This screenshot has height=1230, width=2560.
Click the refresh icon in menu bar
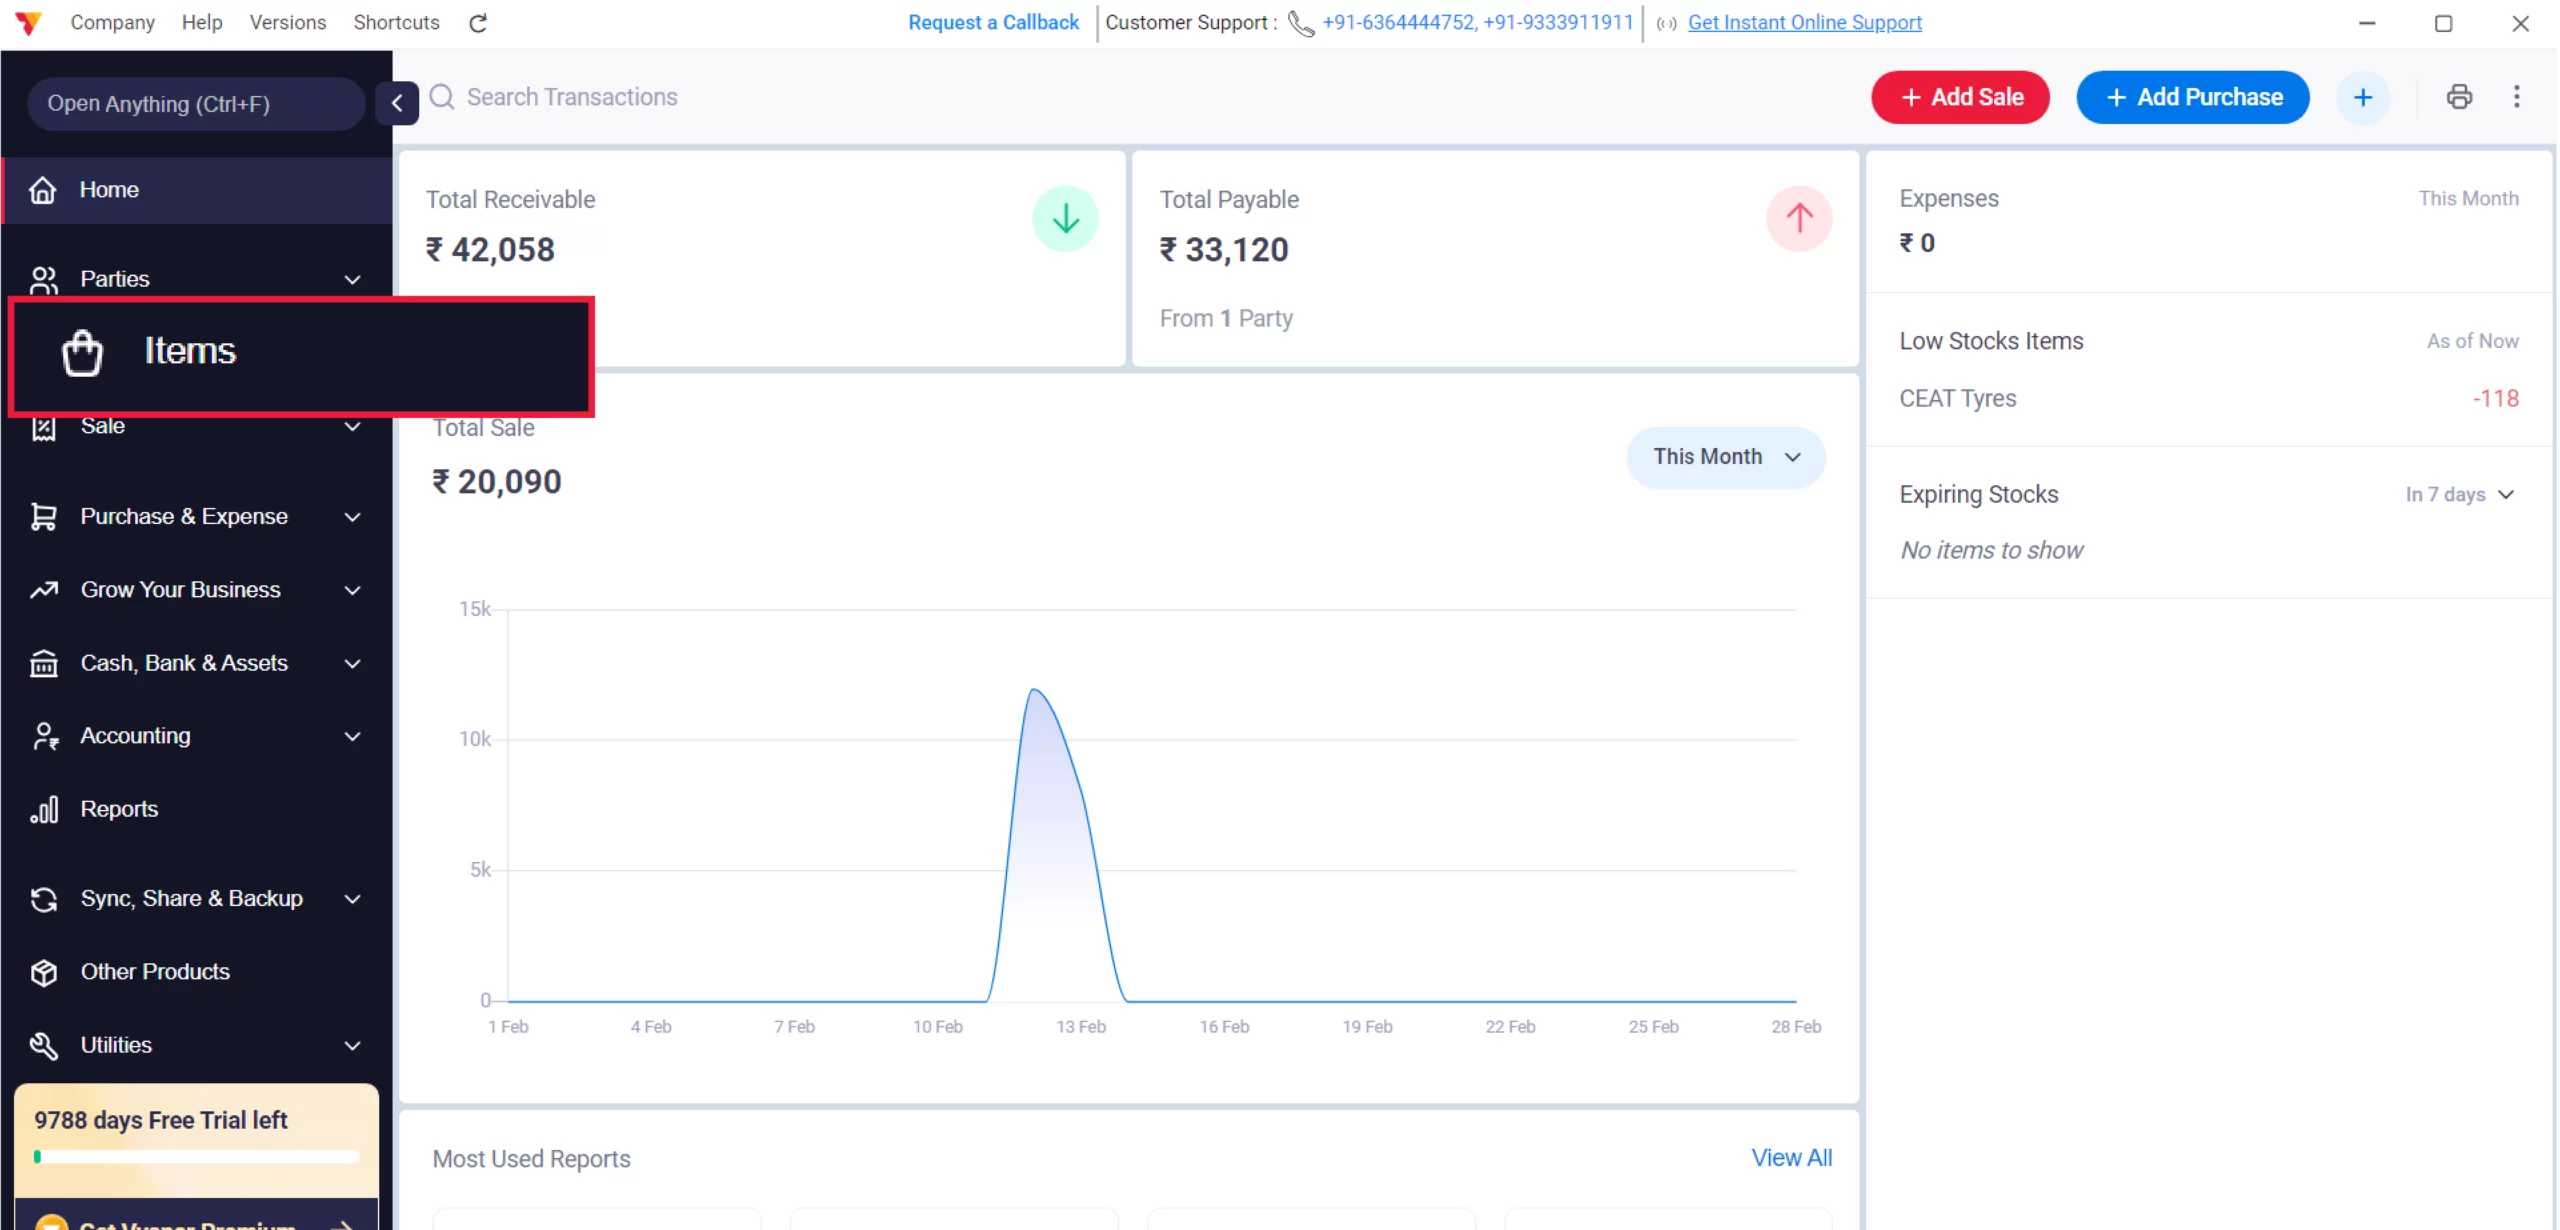[x=478, y=23]
